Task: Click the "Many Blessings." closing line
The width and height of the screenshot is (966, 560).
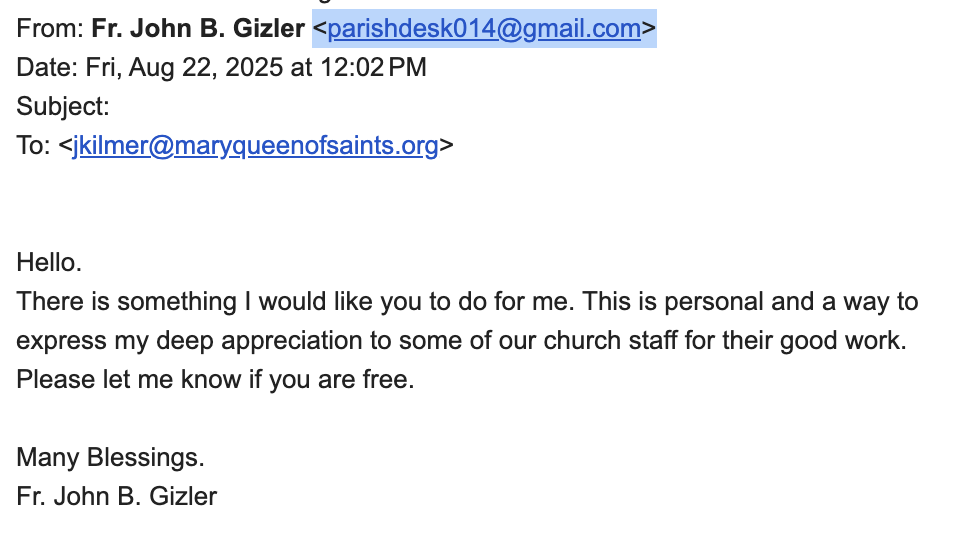Action: point(110,458)
